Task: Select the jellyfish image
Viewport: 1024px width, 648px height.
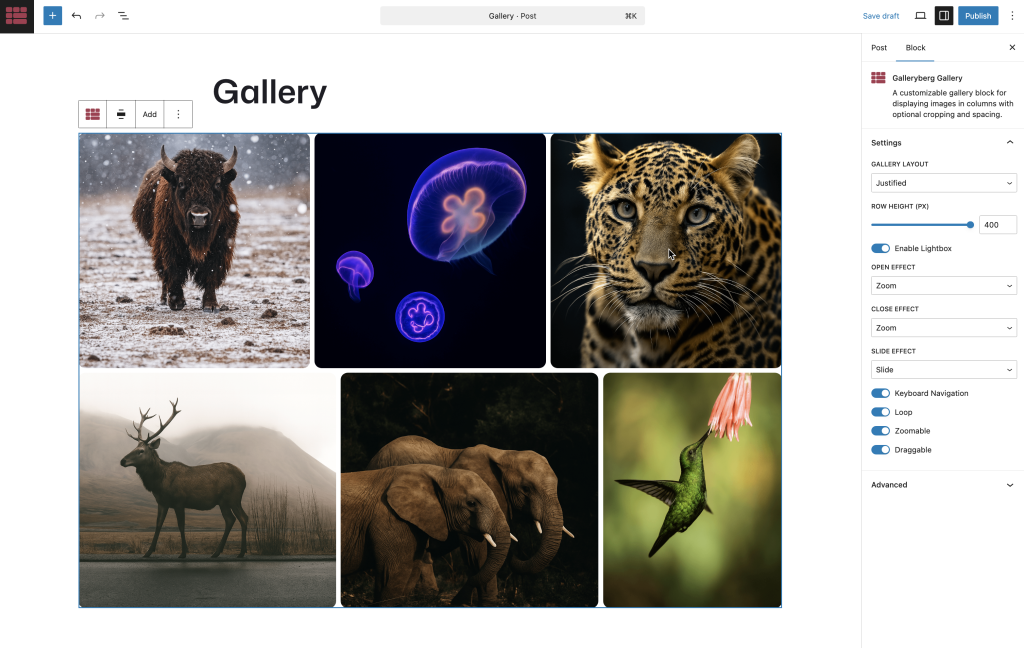Action: 430,251
